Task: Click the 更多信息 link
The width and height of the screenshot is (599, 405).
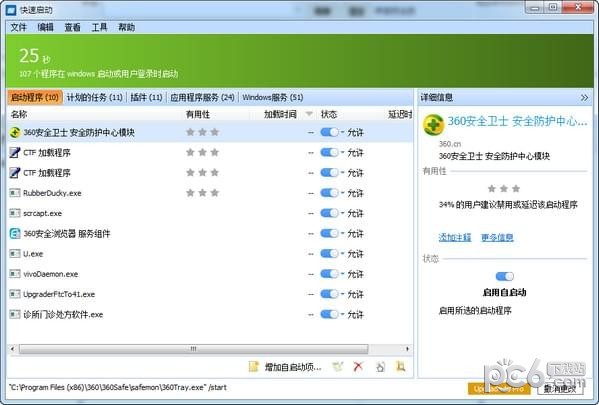Action: [497, 237]
